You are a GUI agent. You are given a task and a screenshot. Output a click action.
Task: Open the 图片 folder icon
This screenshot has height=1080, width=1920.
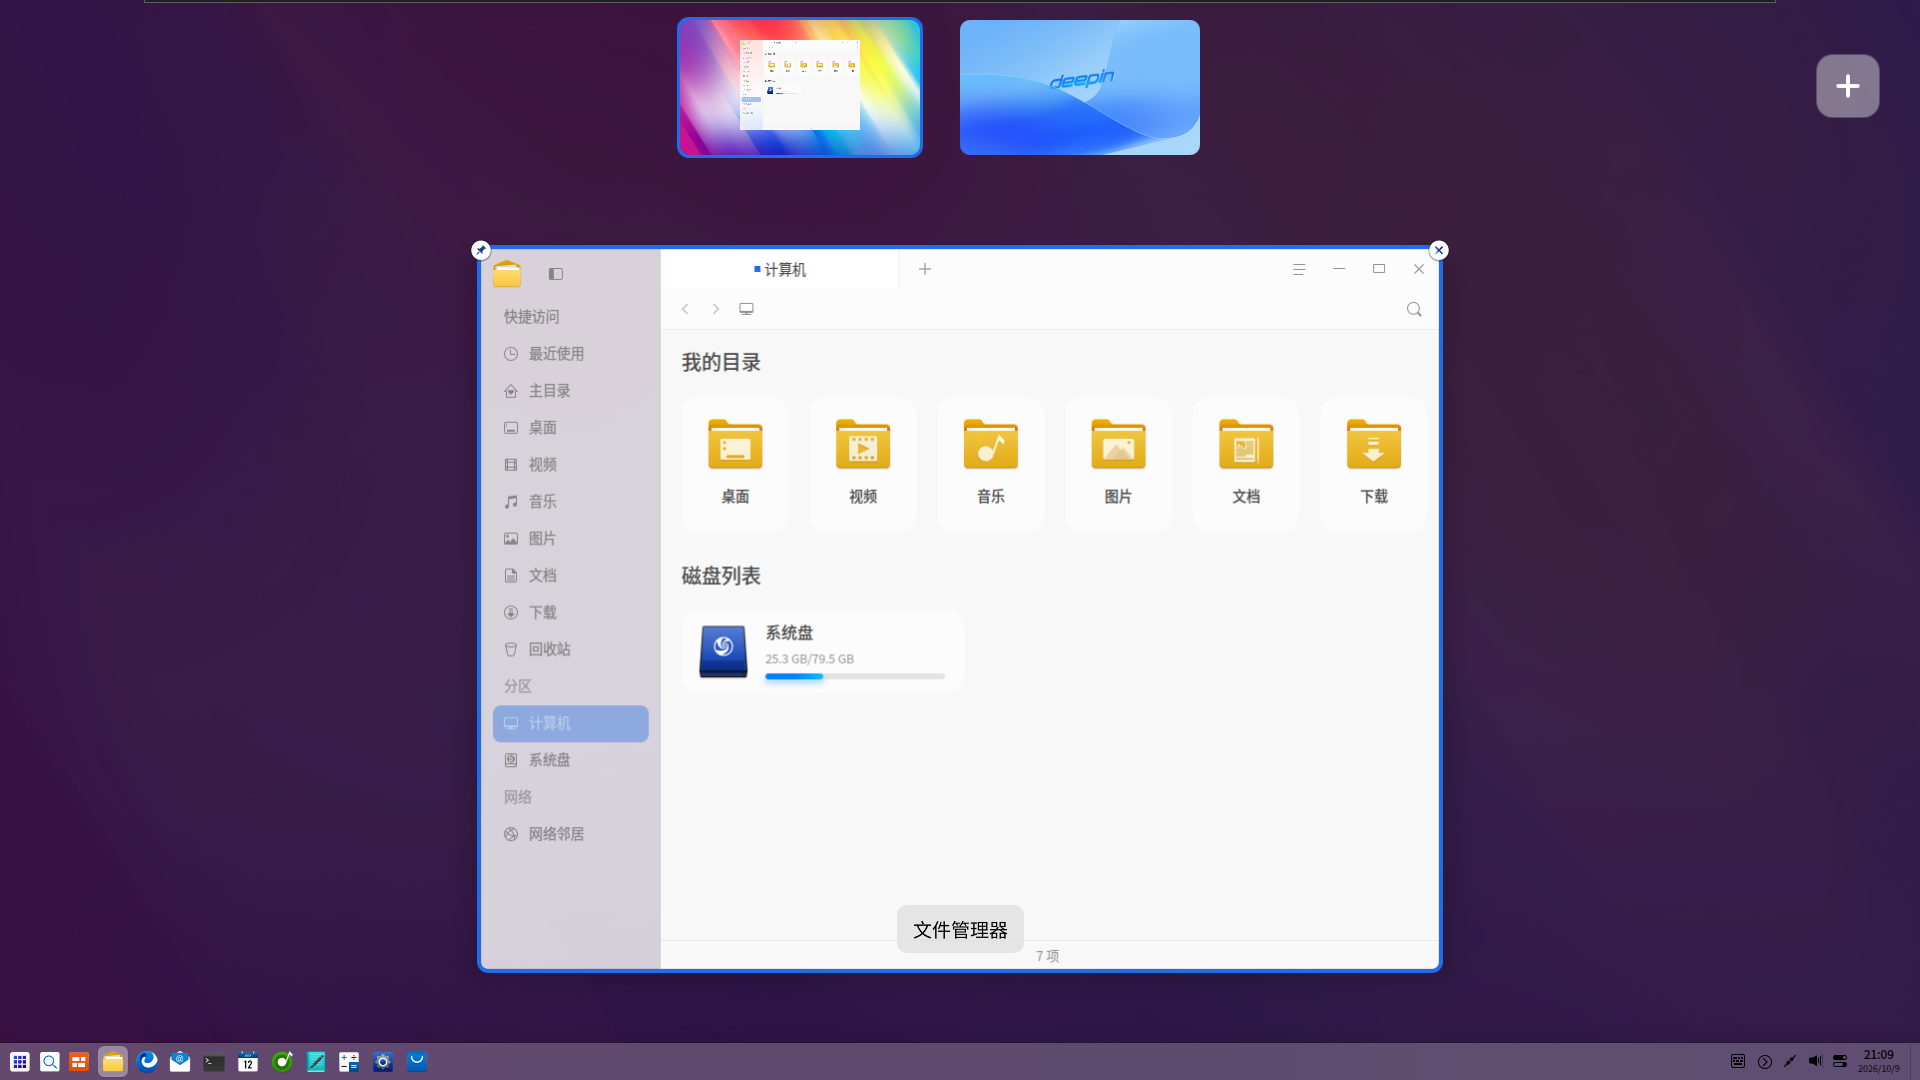pyautogui.click(x=1118, y=445)
